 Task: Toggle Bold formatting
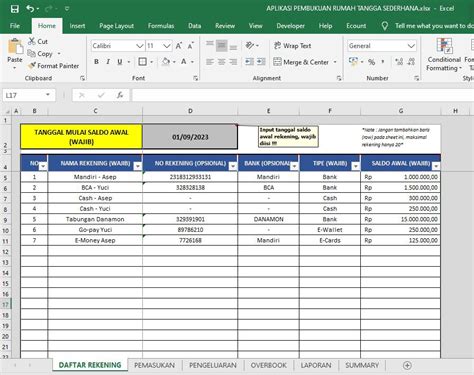point(96,62)
